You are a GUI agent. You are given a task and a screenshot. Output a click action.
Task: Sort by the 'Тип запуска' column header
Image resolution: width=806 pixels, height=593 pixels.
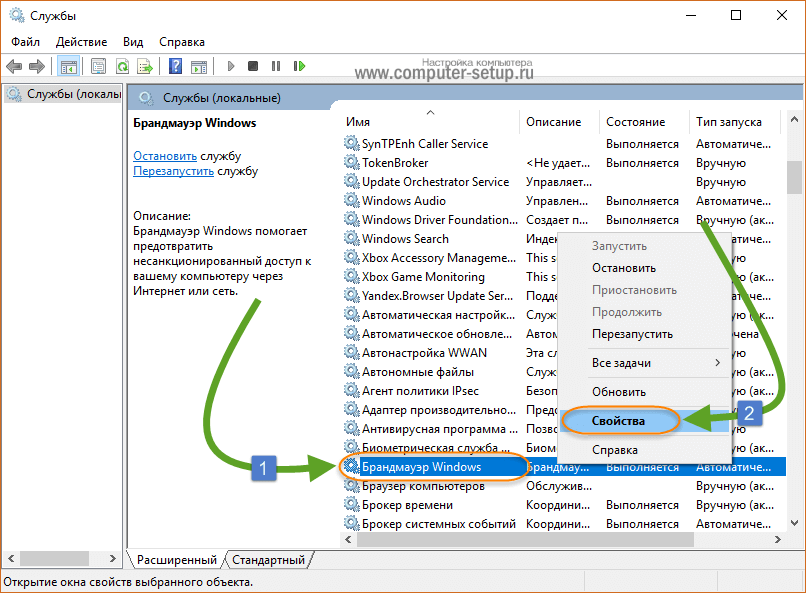(x=728, y=122)
